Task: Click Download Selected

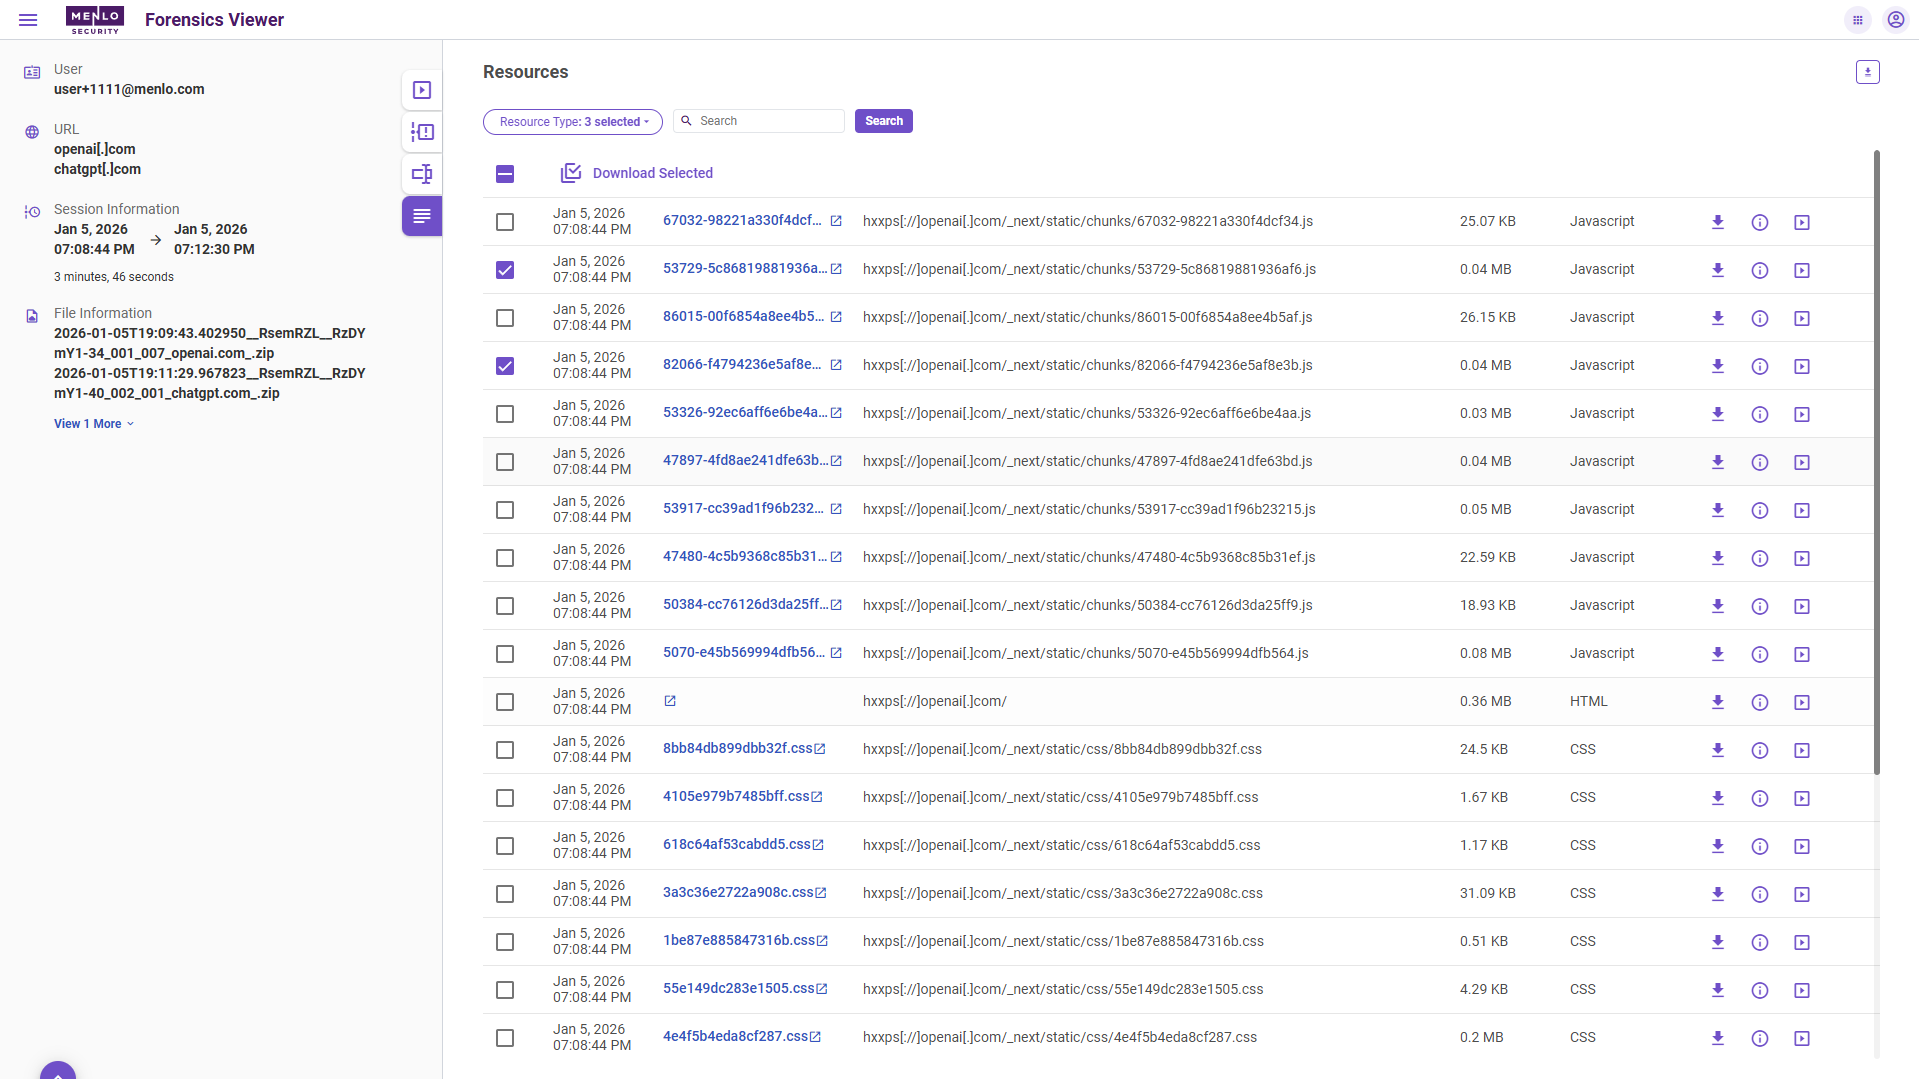Action: pyautogui.click(x=637, y=173)
